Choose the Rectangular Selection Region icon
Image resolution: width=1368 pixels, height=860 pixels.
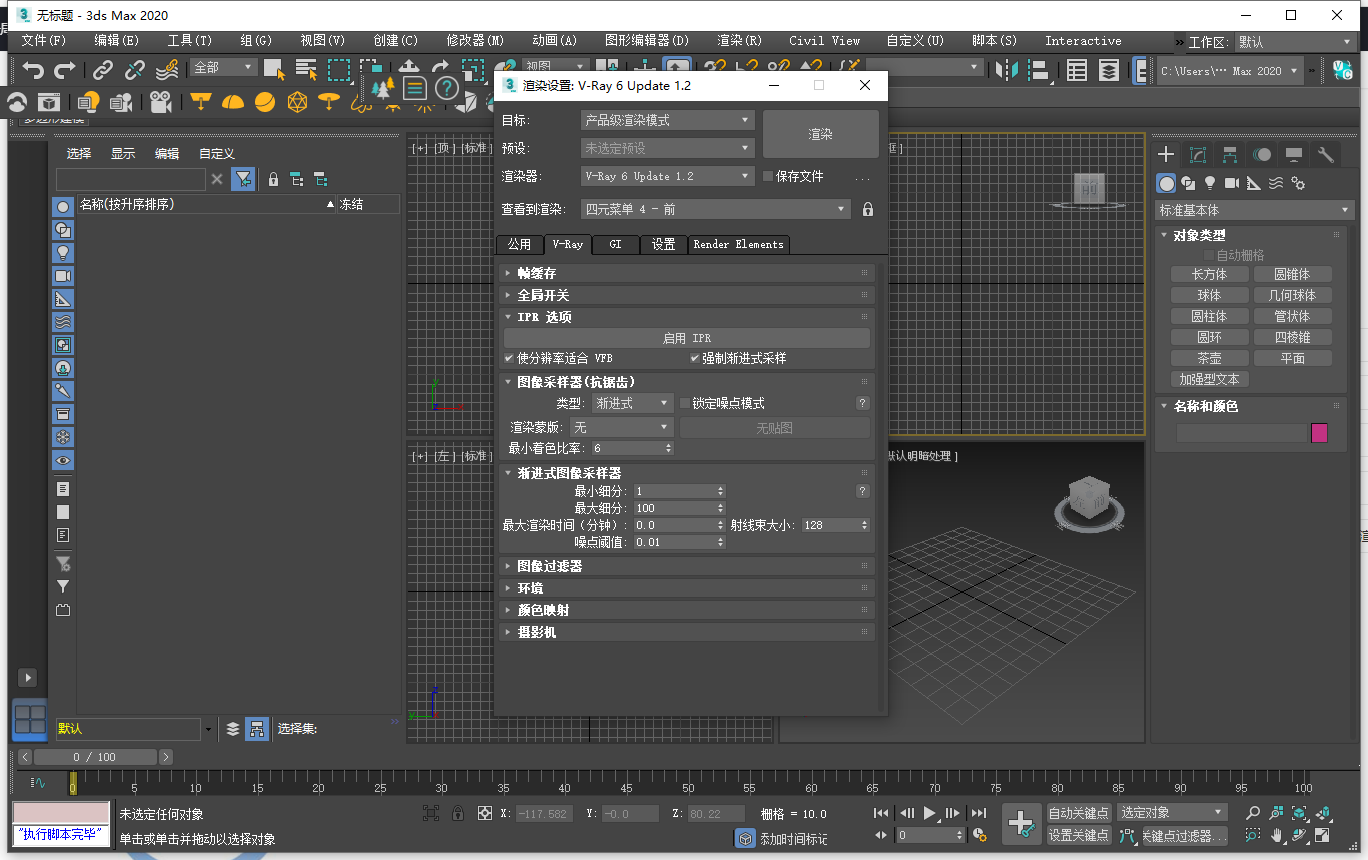pos(339,70)
